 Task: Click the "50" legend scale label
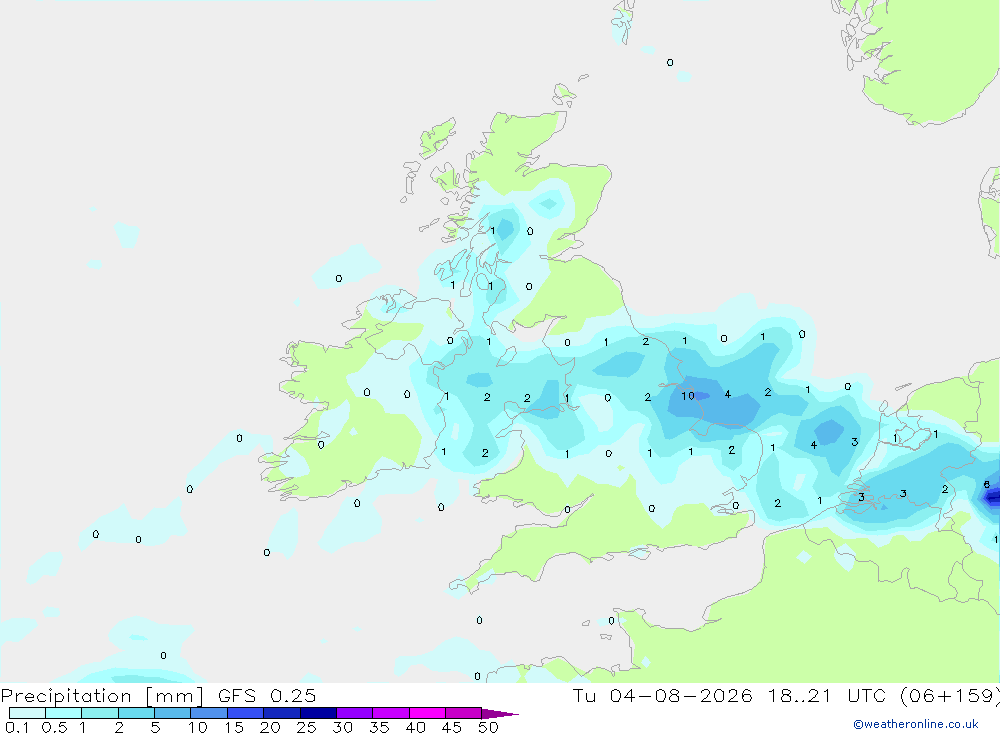pyautogui.click(x=488, y=727)
